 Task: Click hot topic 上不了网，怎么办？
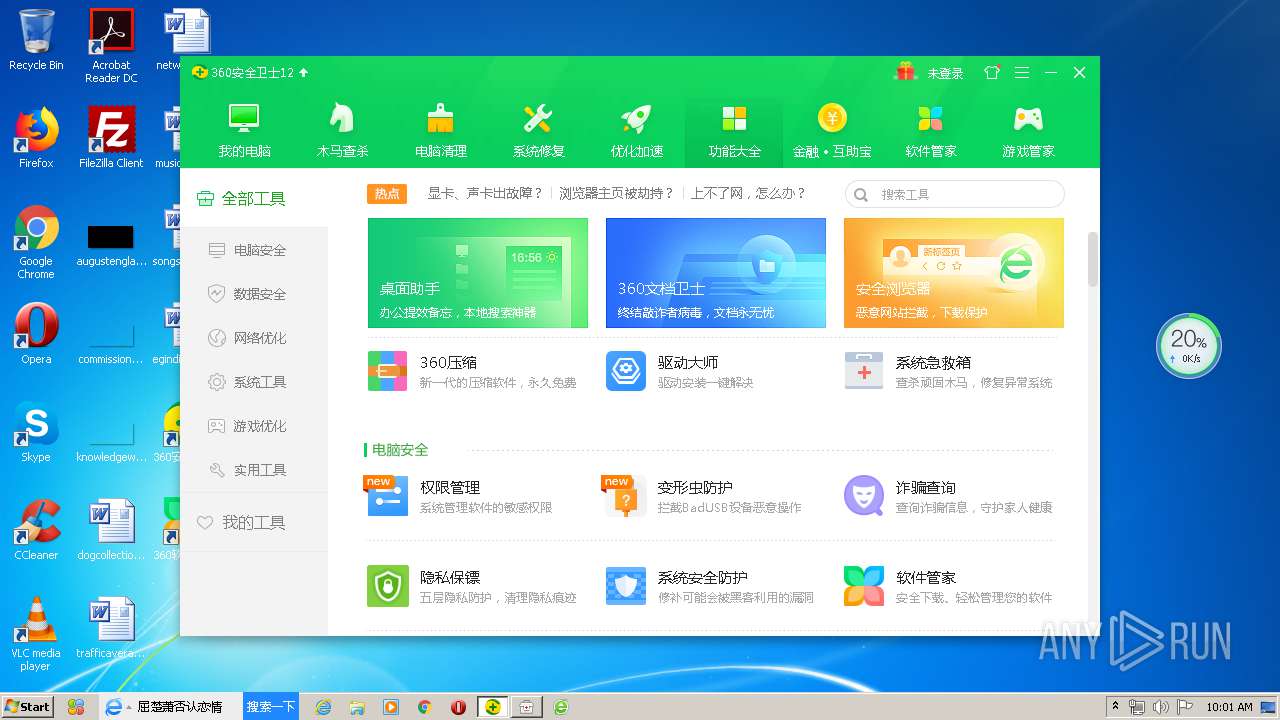[x=749, y=194]
